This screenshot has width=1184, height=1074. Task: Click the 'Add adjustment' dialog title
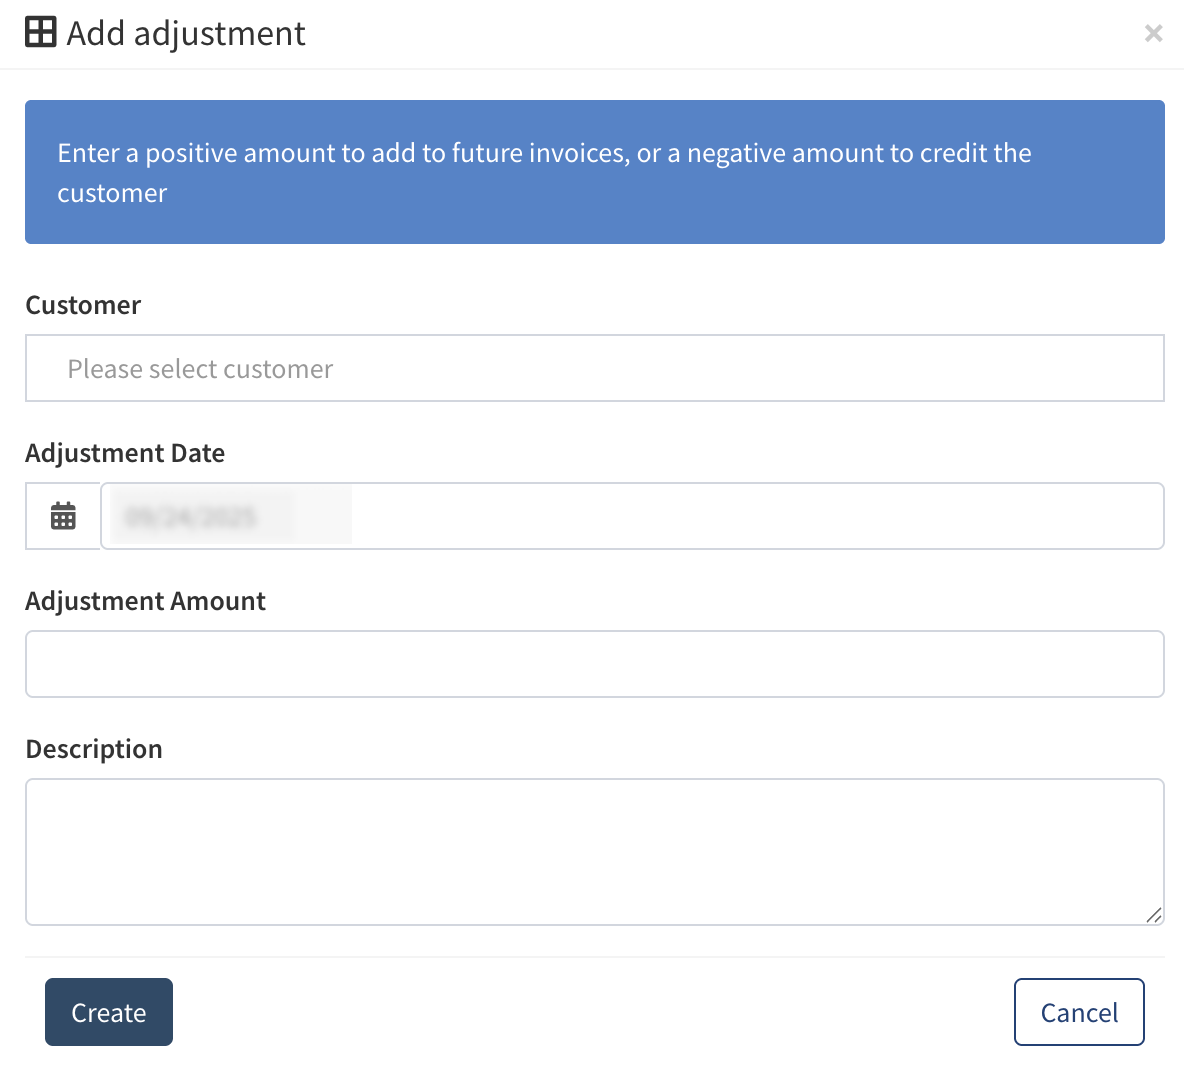pyautogui.click(x=186, y=33)
